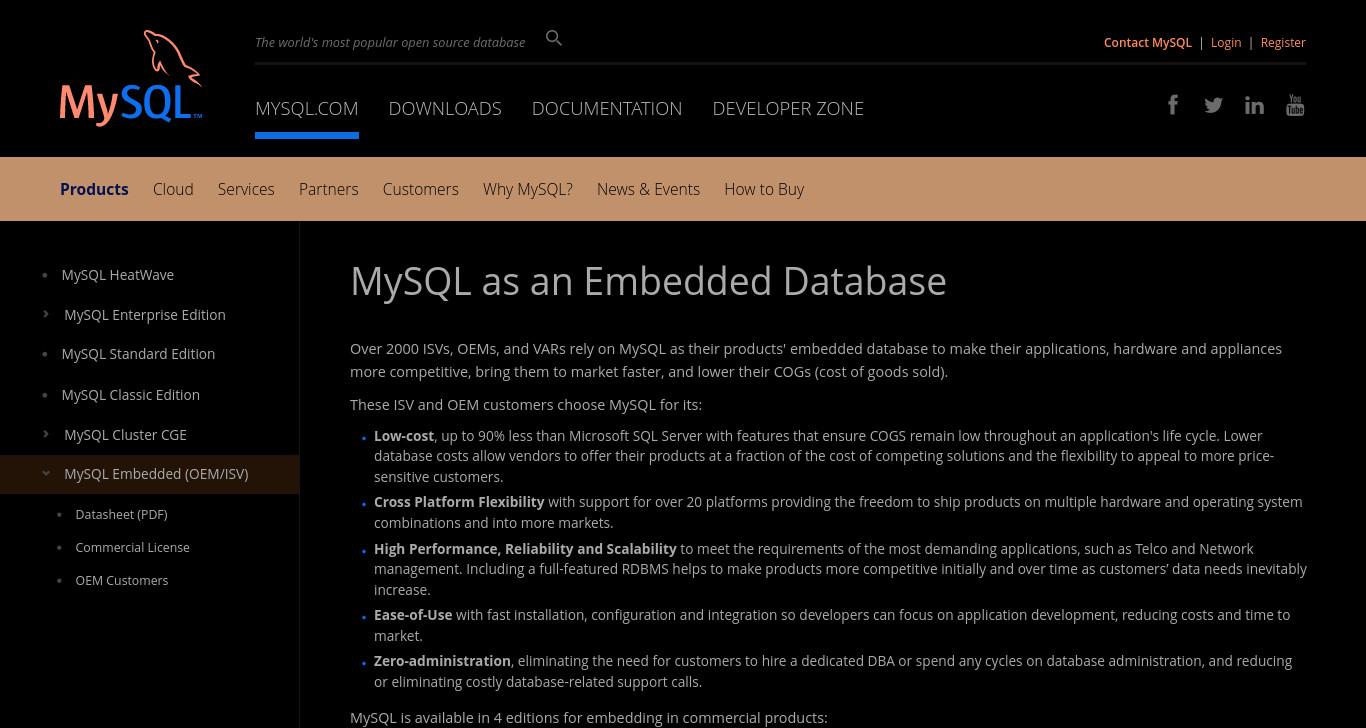Click the search field placeholder text

[x=390, y=42]
